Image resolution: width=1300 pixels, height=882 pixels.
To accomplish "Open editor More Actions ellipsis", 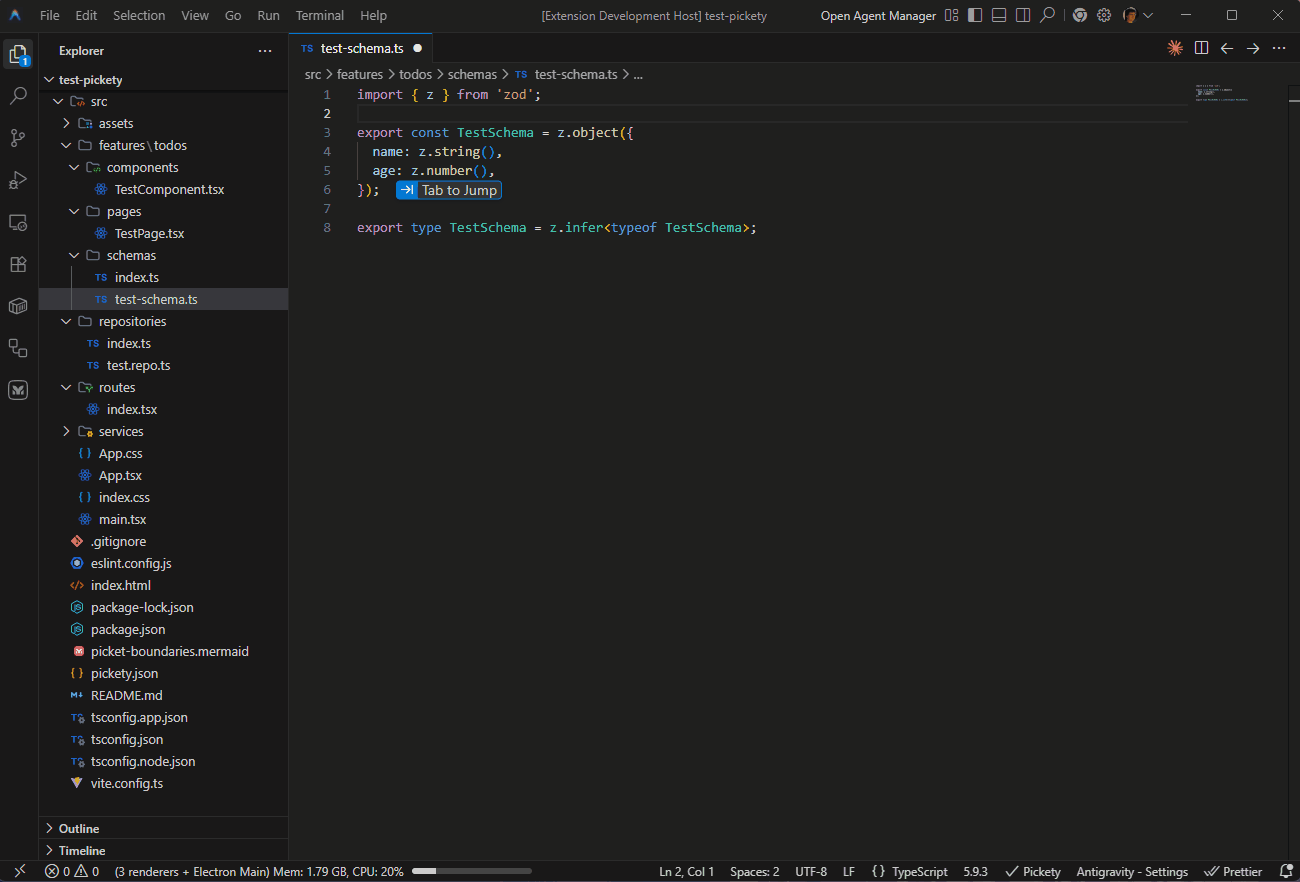I will point(1279,48).
